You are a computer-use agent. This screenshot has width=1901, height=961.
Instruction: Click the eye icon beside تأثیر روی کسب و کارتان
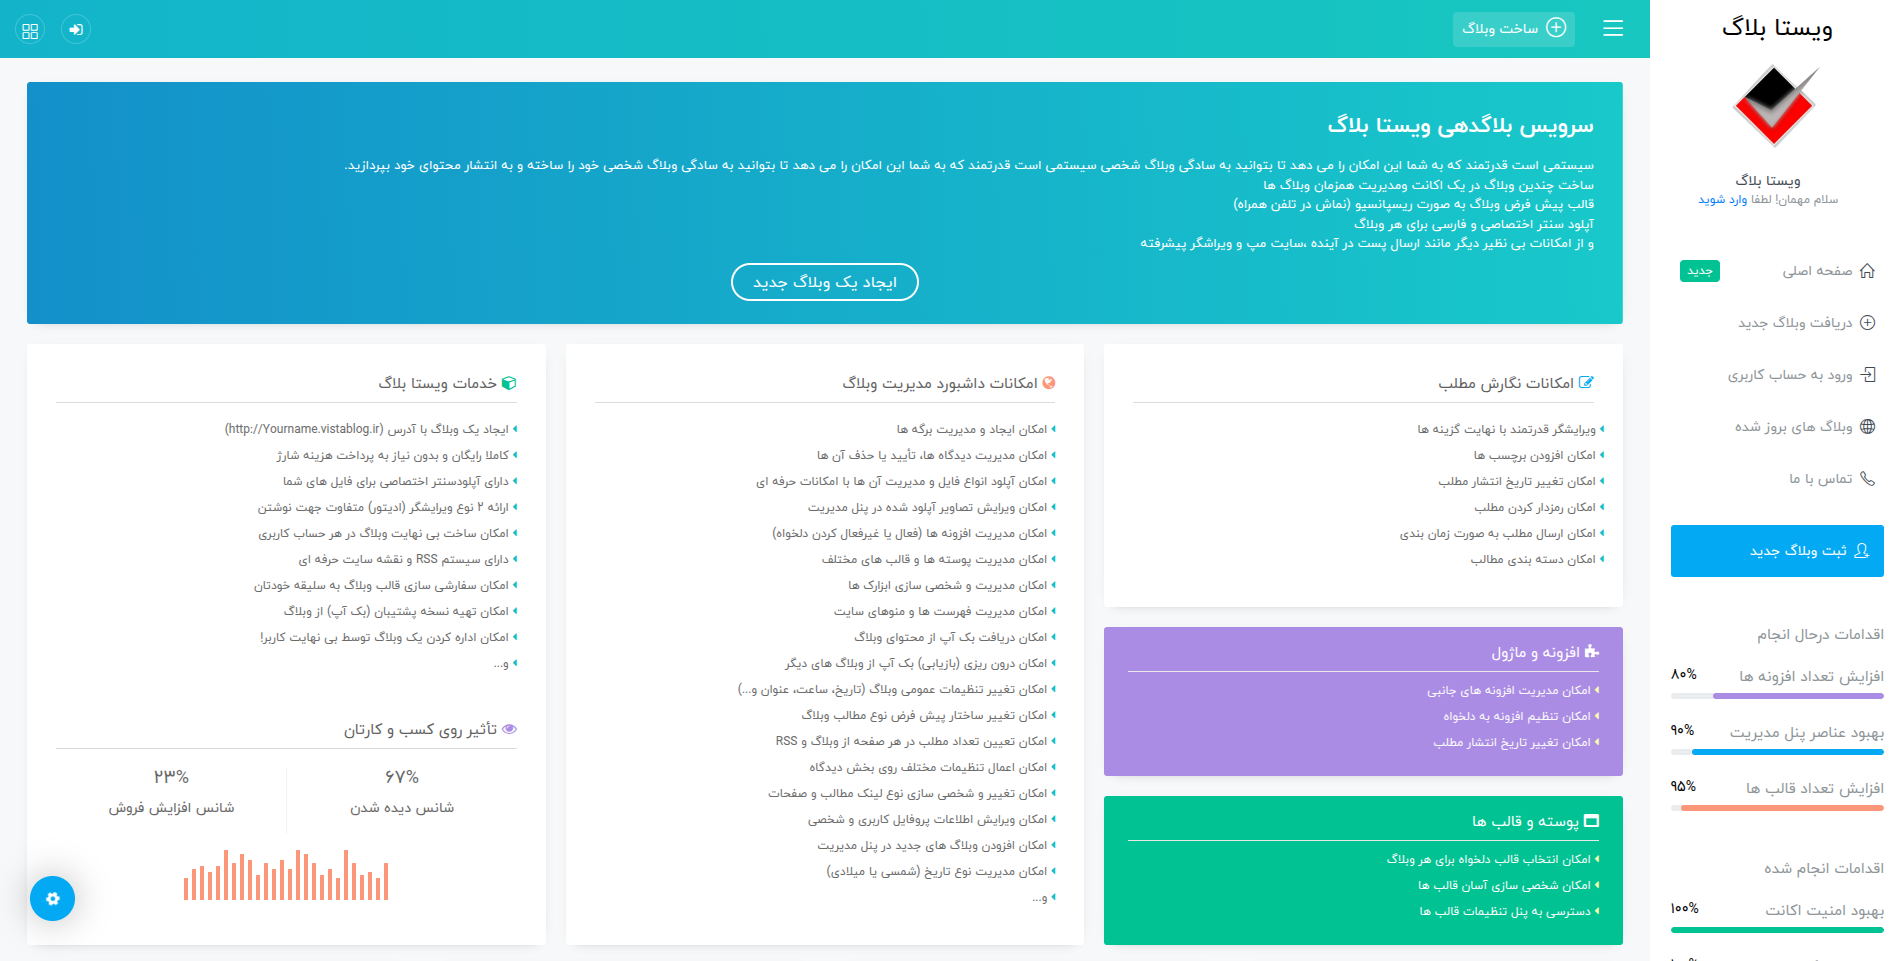[x=509, y=729]
